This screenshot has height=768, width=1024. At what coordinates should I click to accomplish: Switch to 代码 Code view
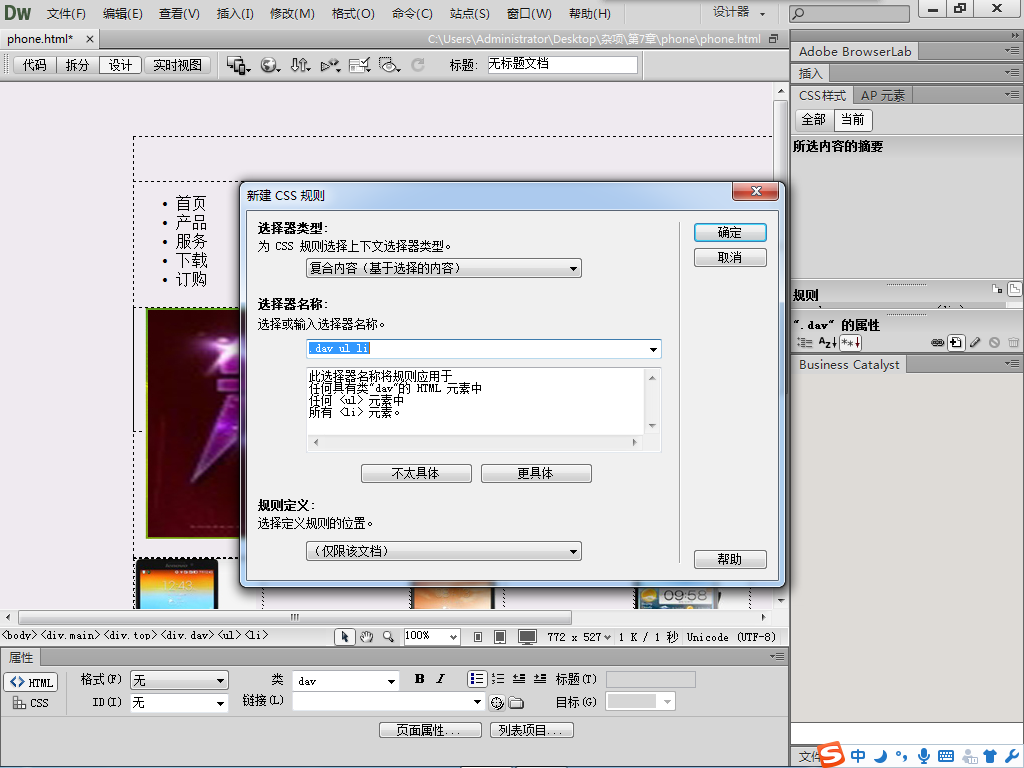pyautogui.click(x=35, y=65)
